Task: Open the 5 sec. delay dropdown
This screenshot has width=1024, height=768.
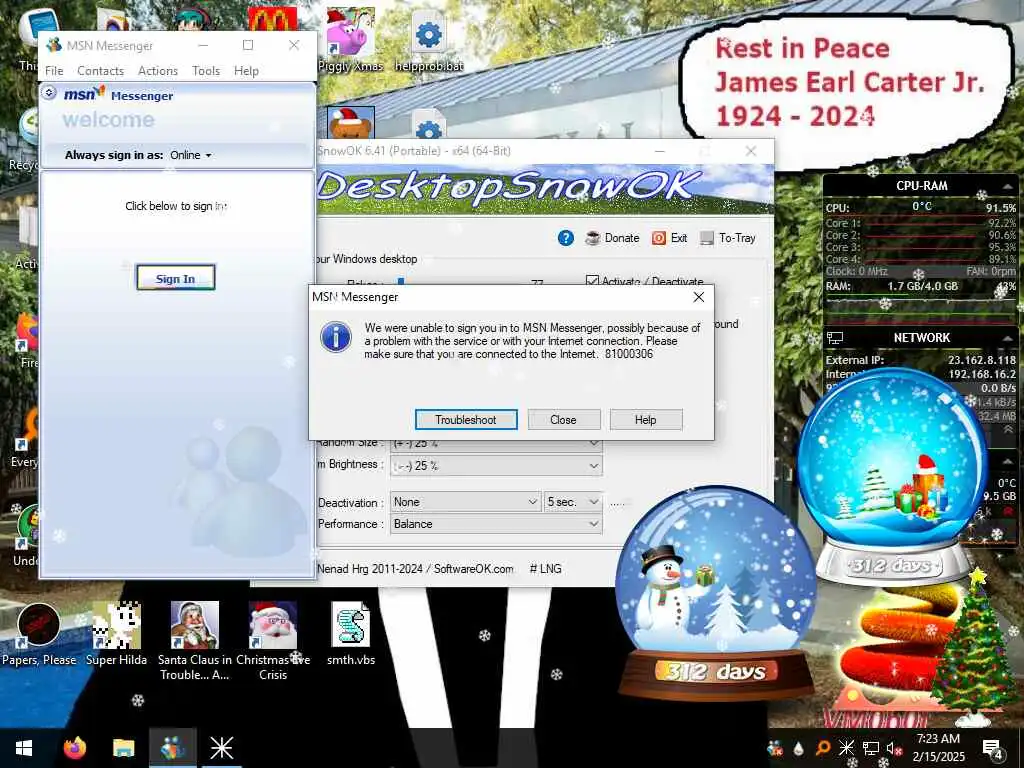Action: pos(573,502)
